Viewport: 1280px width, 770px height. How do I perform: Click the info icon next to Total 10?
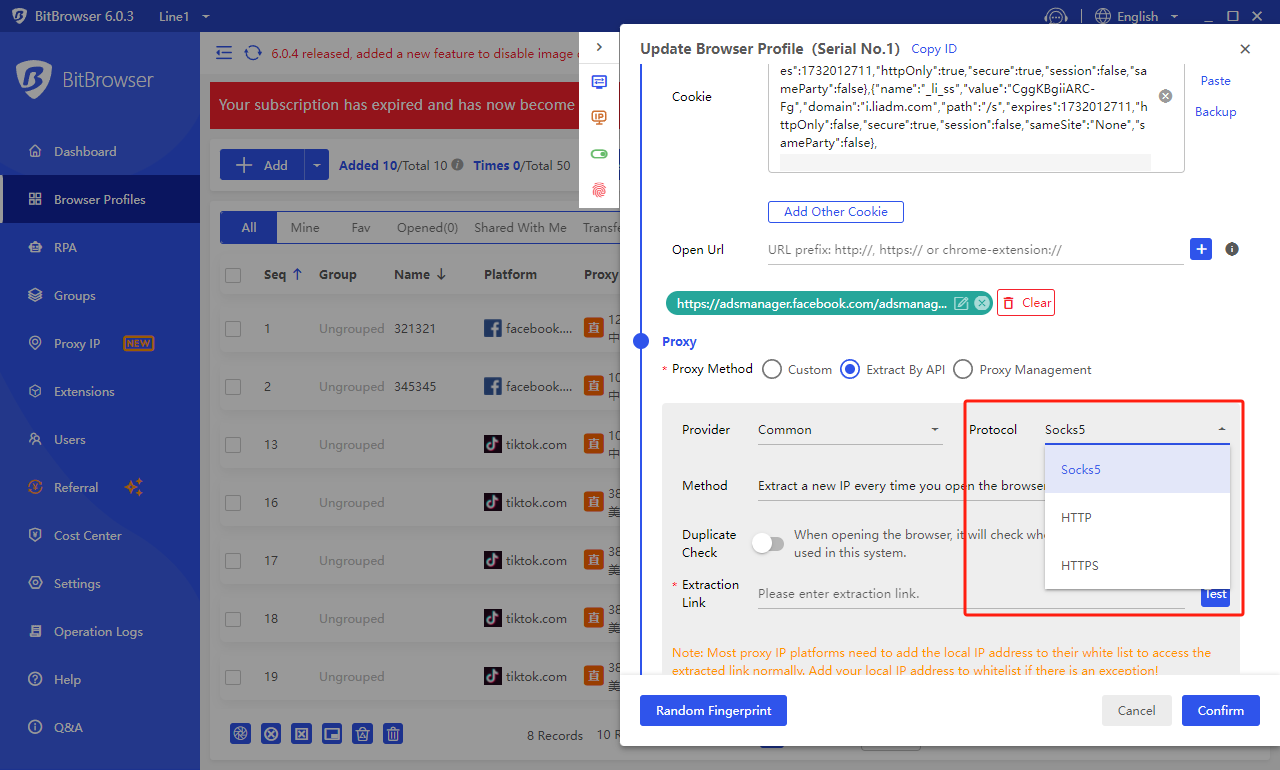pyautogui.click(x=457, y=165)
